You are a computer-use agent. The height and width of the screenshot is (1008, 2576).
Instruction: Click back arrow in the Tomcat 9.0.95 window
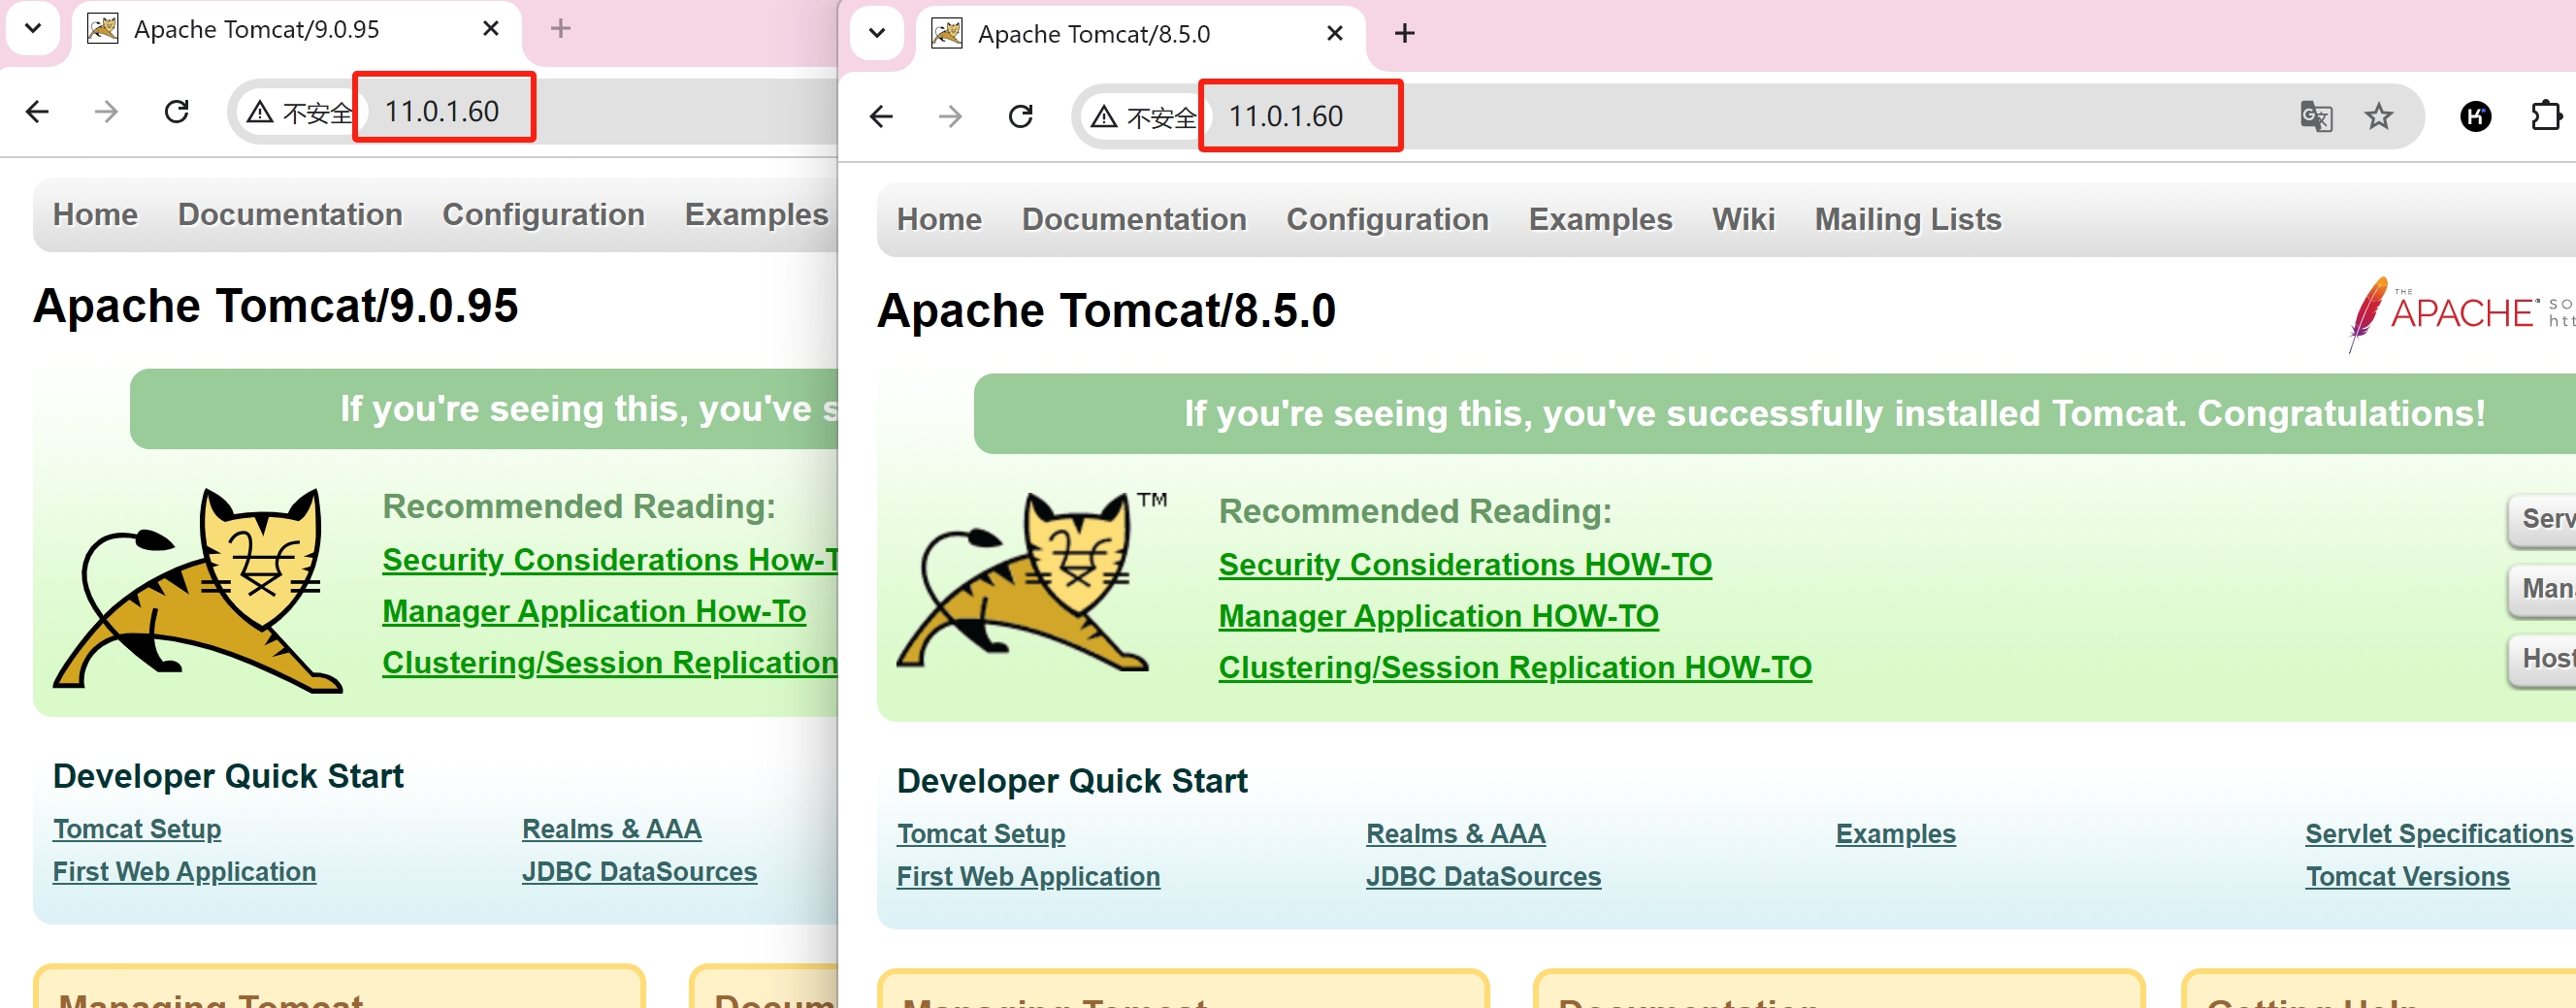click(37, 111)
